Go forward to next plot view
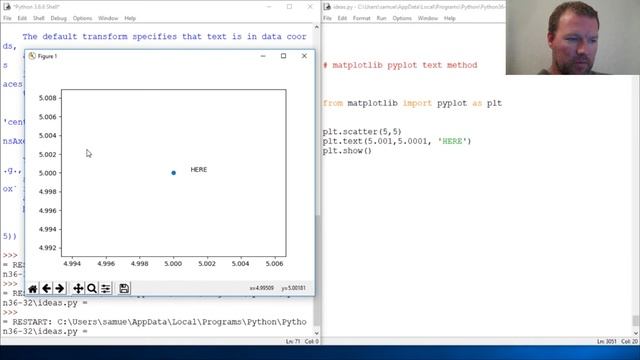Image resolution: width=640 pixels, height=360 pixels. 60,289
